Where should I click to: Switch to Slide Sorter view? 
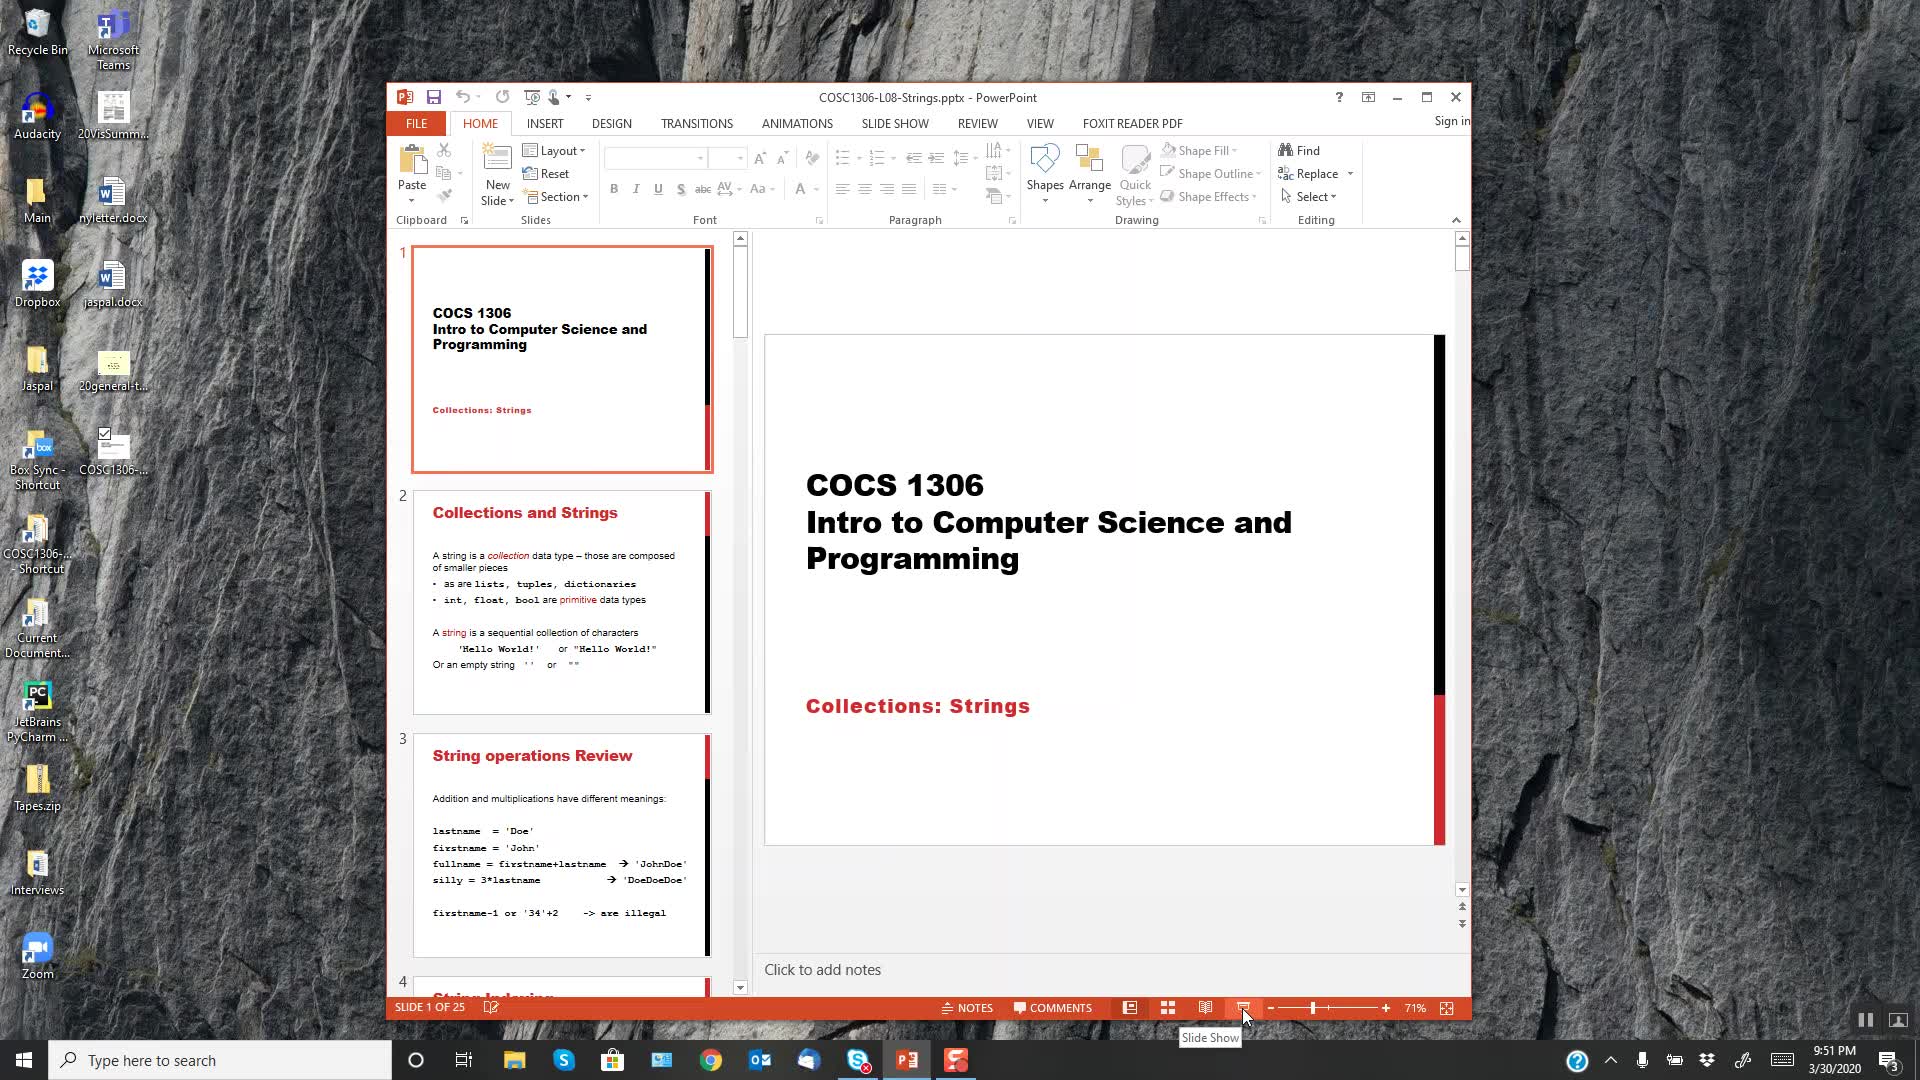coord(1167,1008)
